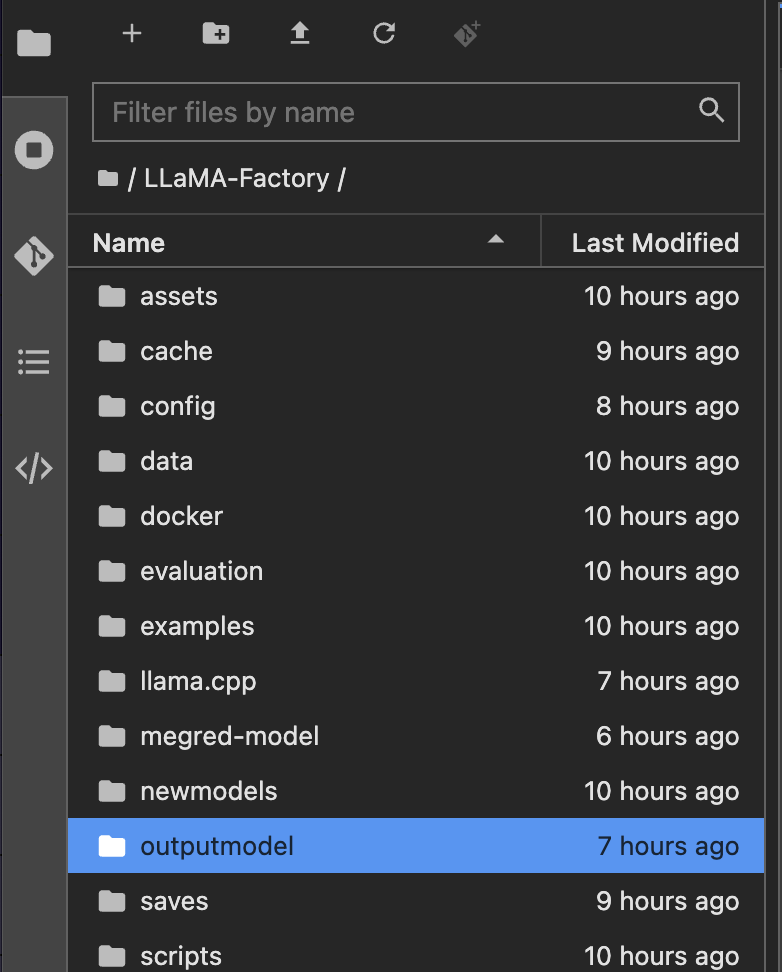
Task: Open the Running Terminals and Kernels panel
Action: [x=34, y=150]
